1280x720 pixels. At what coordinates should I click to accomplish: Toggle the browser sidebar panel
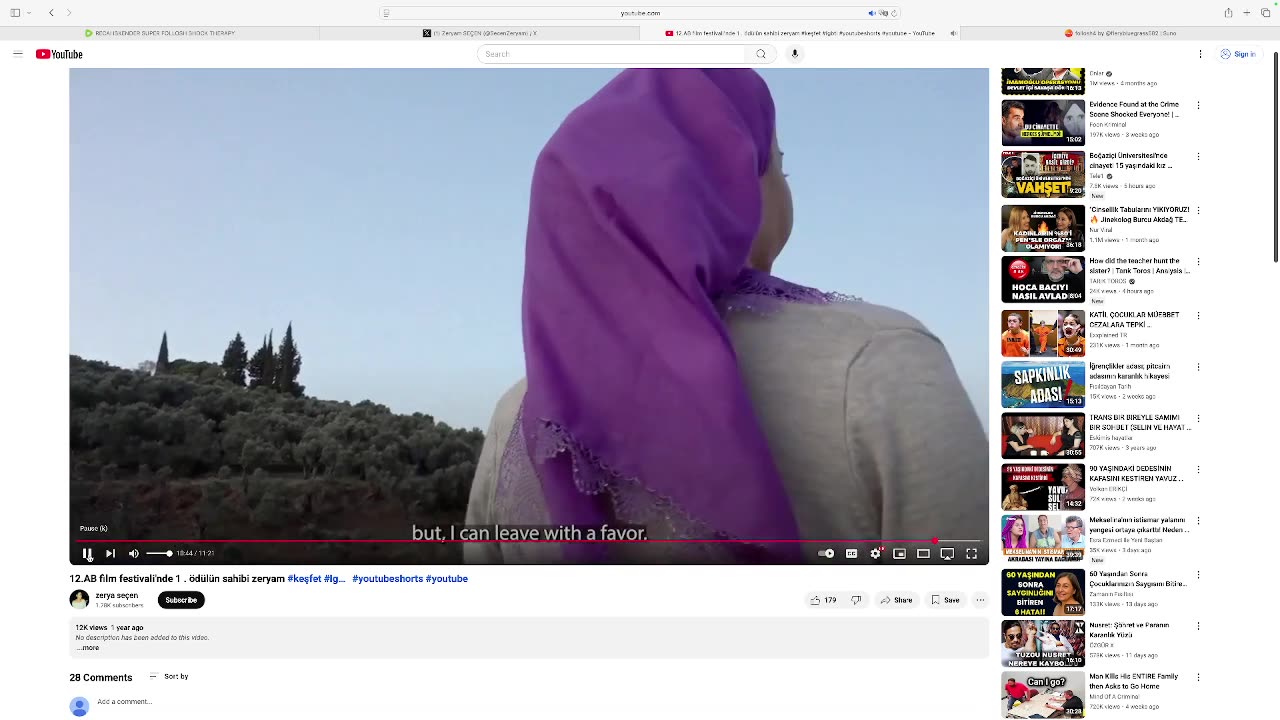pyautogui.click(x=15, y=13)
